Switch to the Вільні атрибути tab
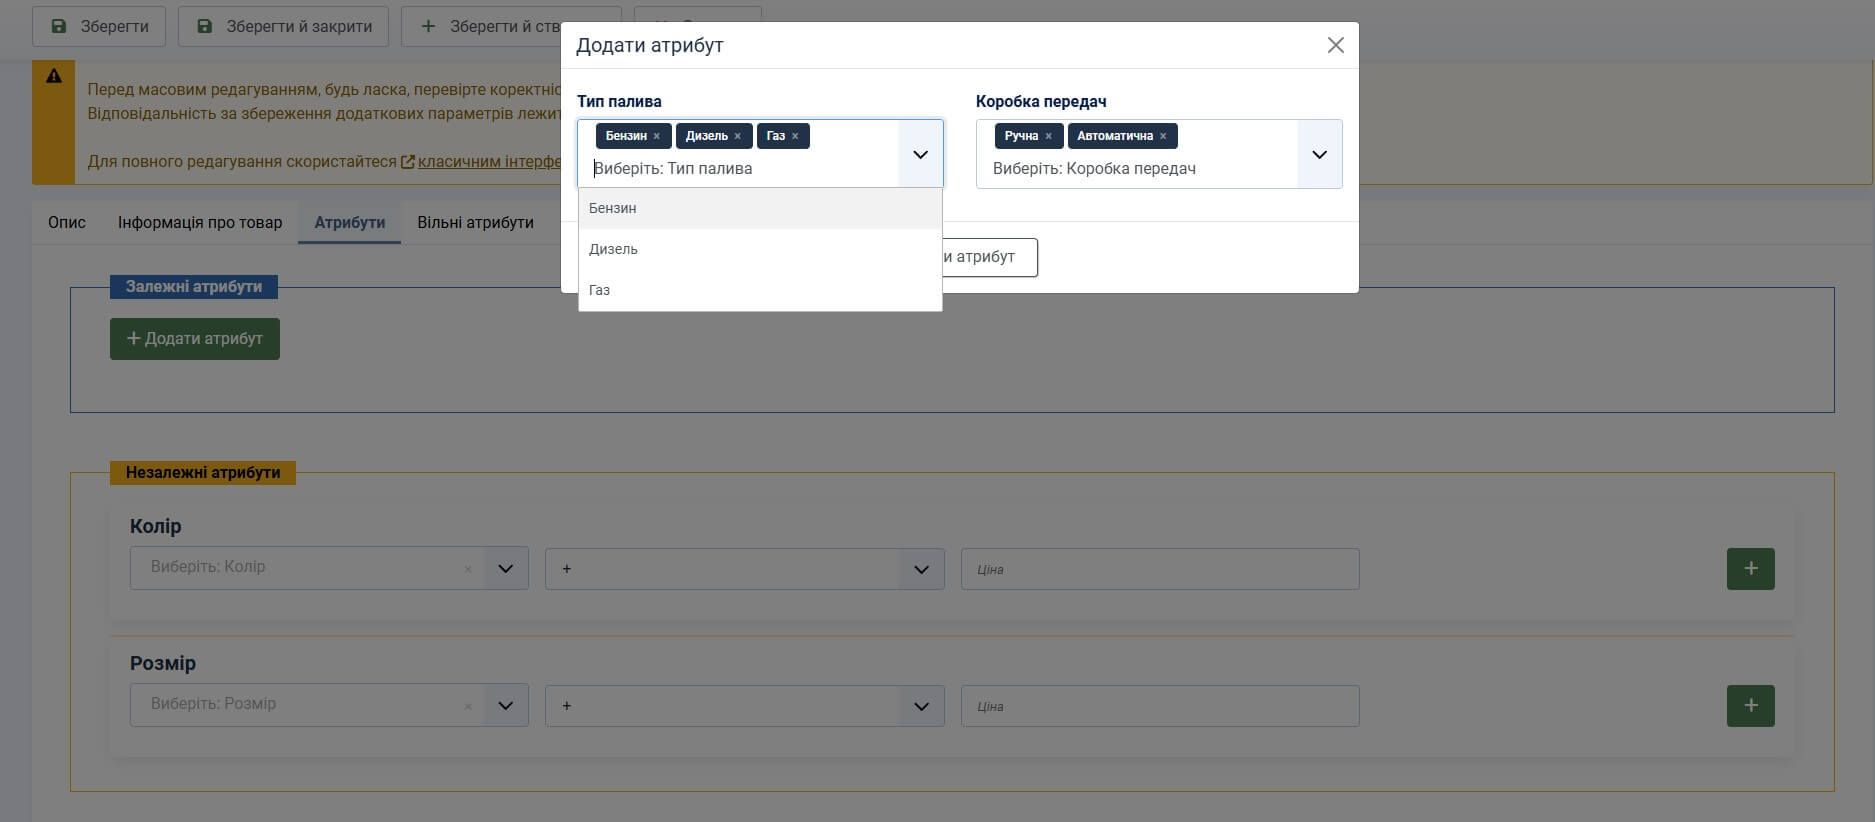This screenshot has height=822, width=1875. (x=475, y=222)
